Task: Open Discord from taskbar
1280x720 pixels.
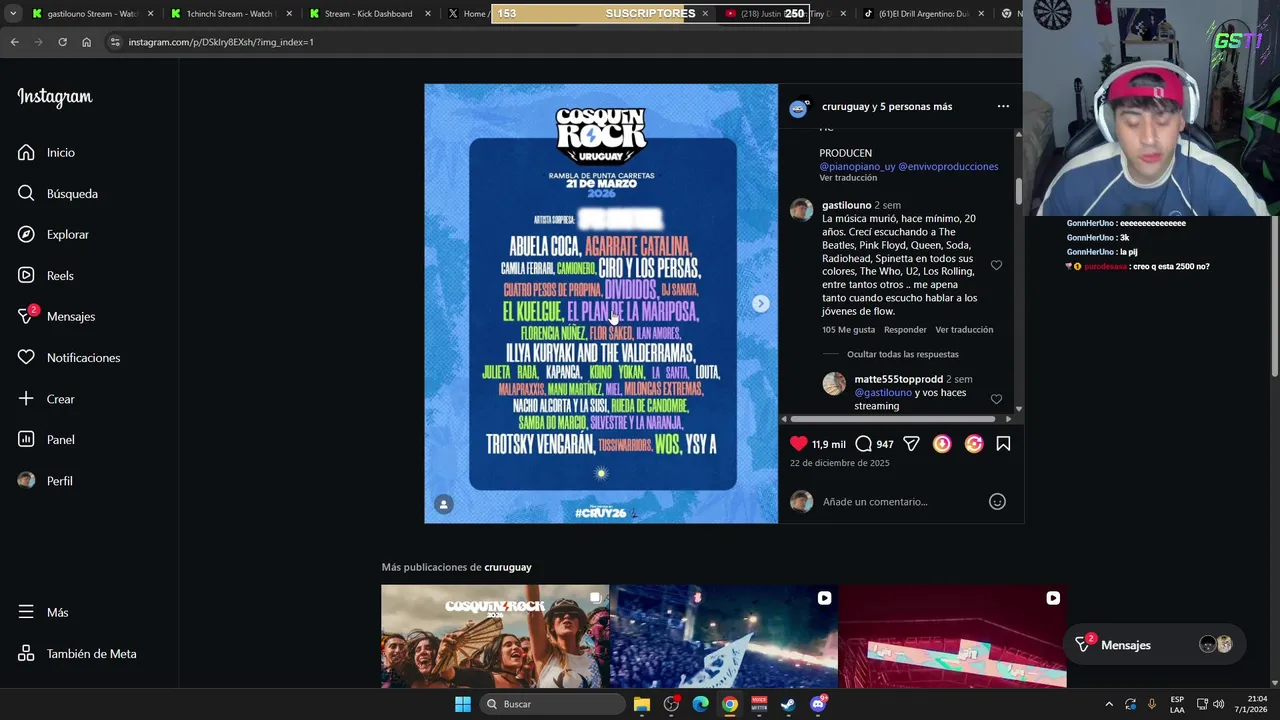Action: [818, 704]
